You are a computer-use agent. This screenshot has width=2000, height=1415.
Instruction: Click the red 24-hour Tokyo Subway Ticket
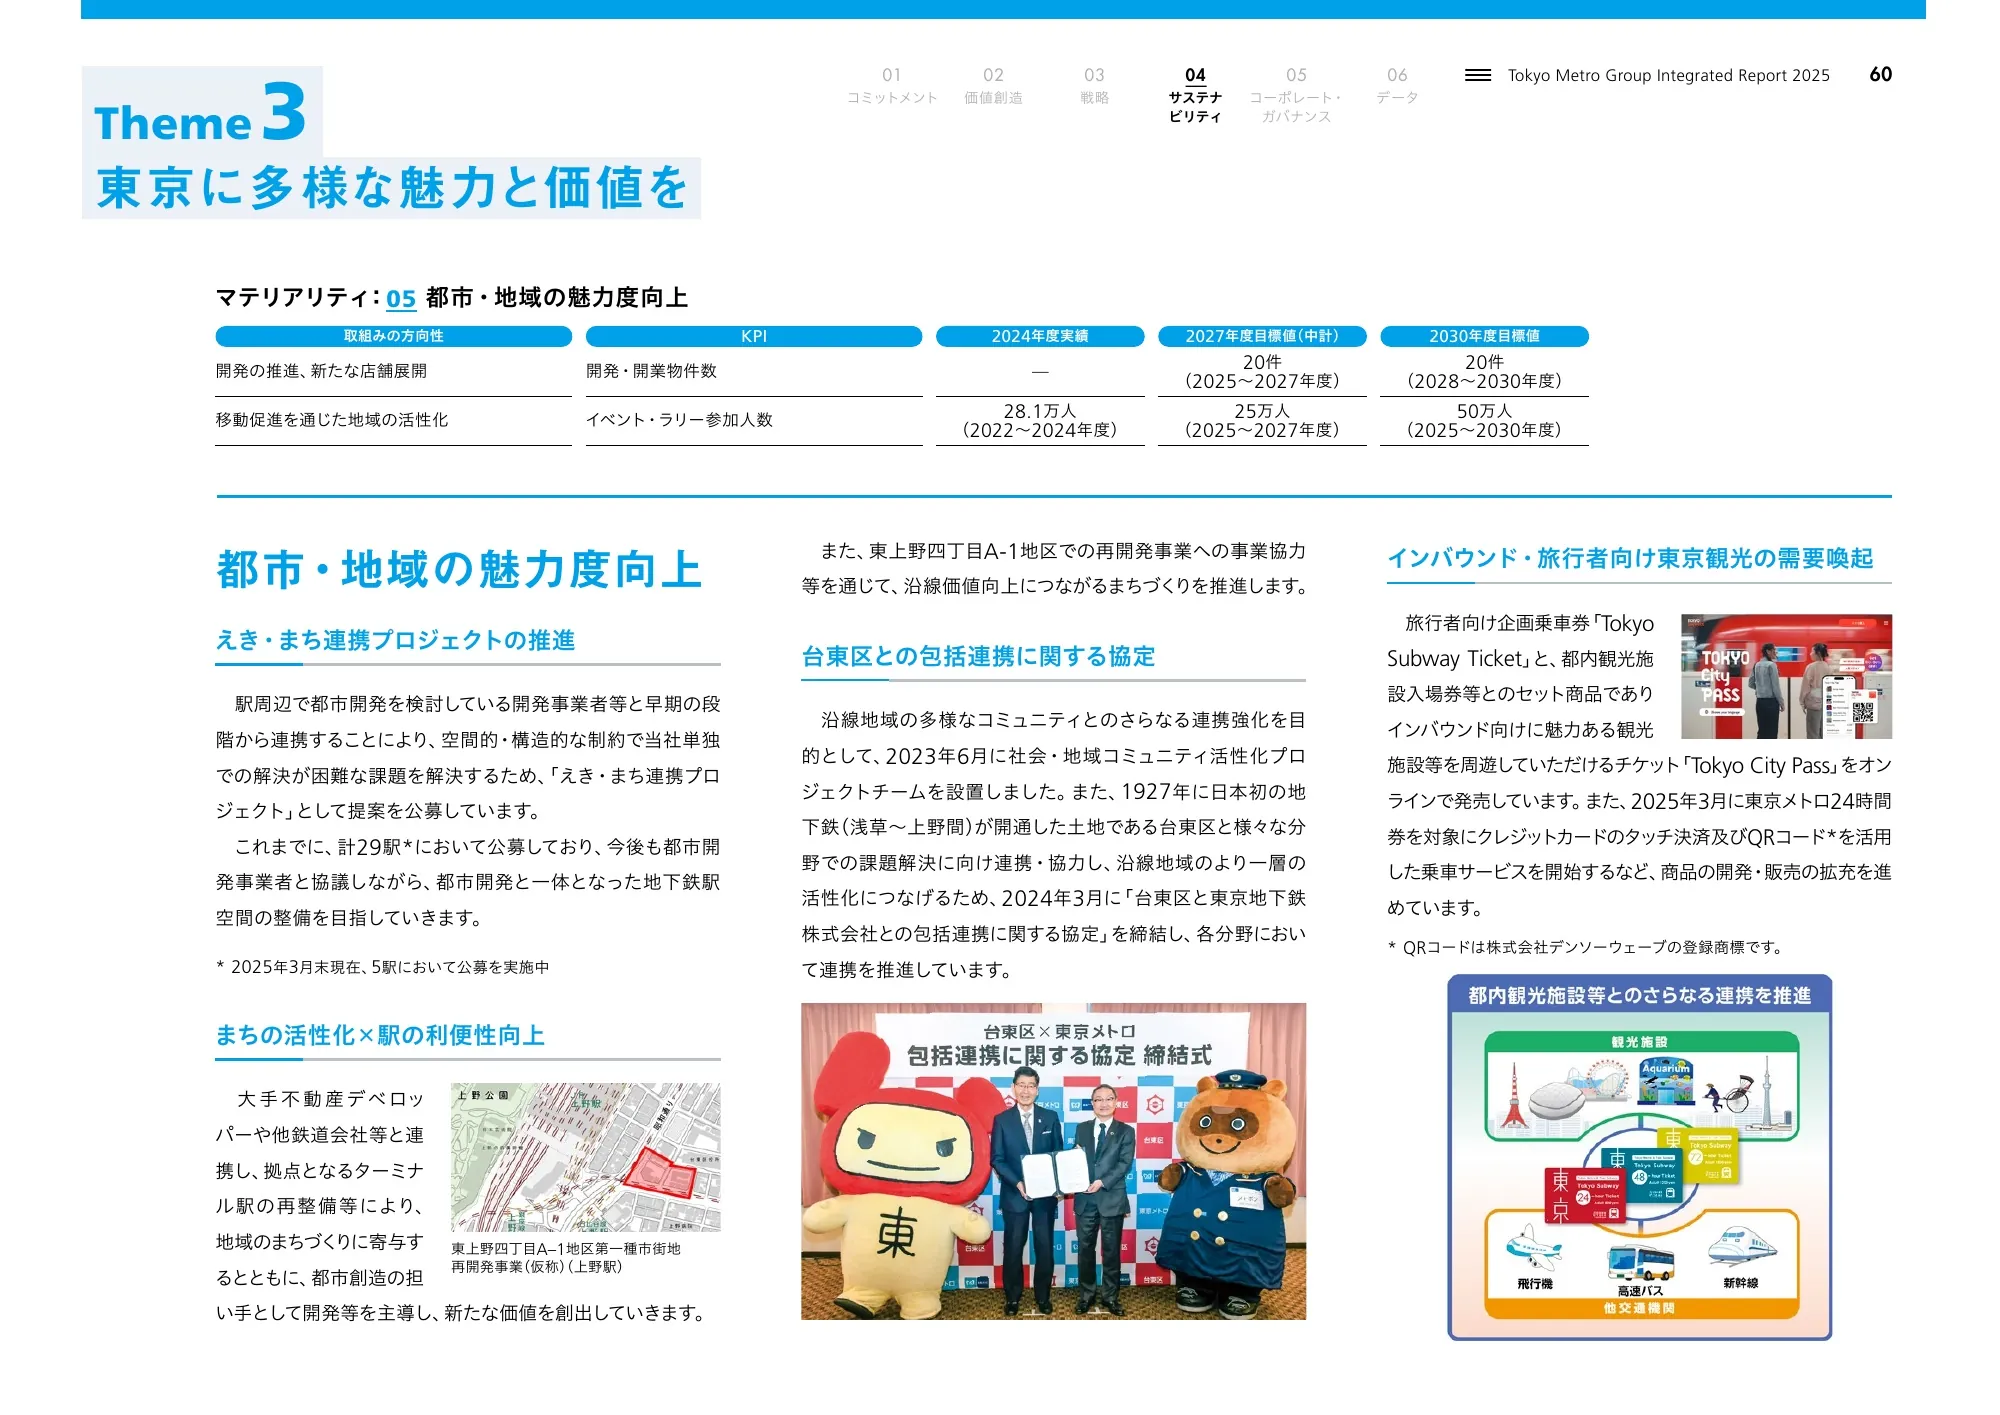[1585, 1194]
